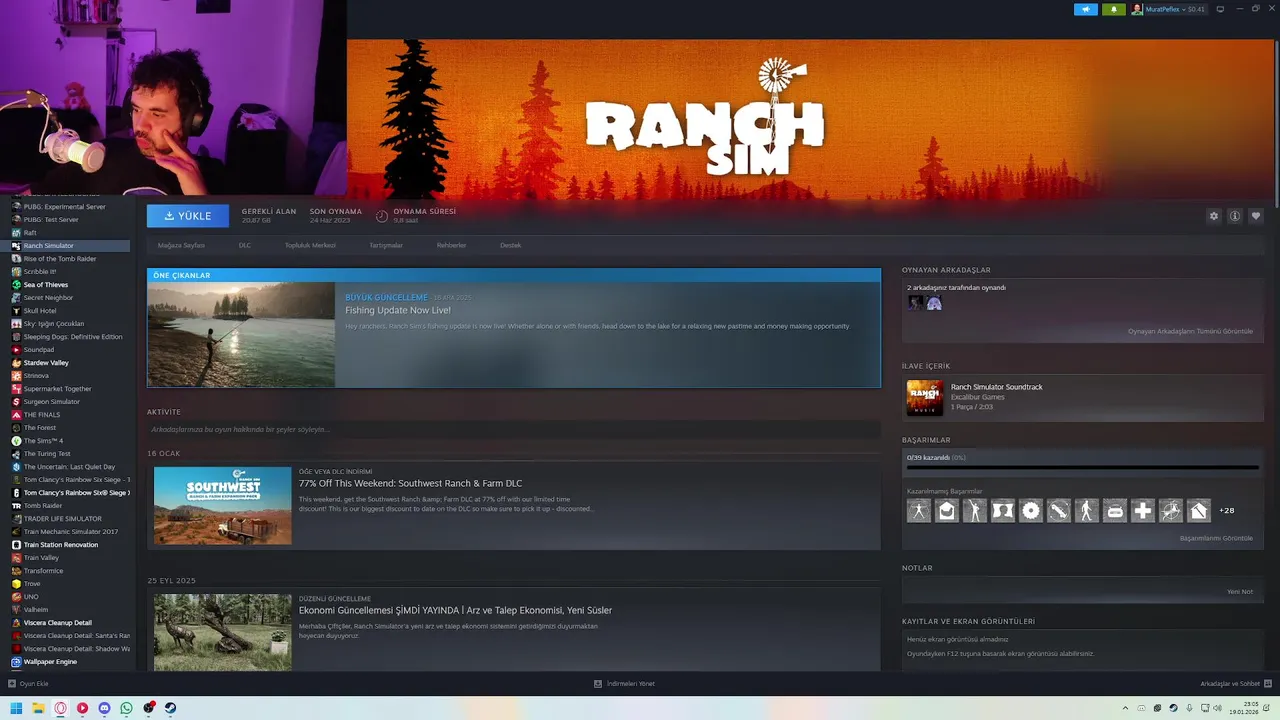The width and height of the screenshot is (1280, 720).
Task: Click the first unearned achievement icon
Action: [919, 510]
